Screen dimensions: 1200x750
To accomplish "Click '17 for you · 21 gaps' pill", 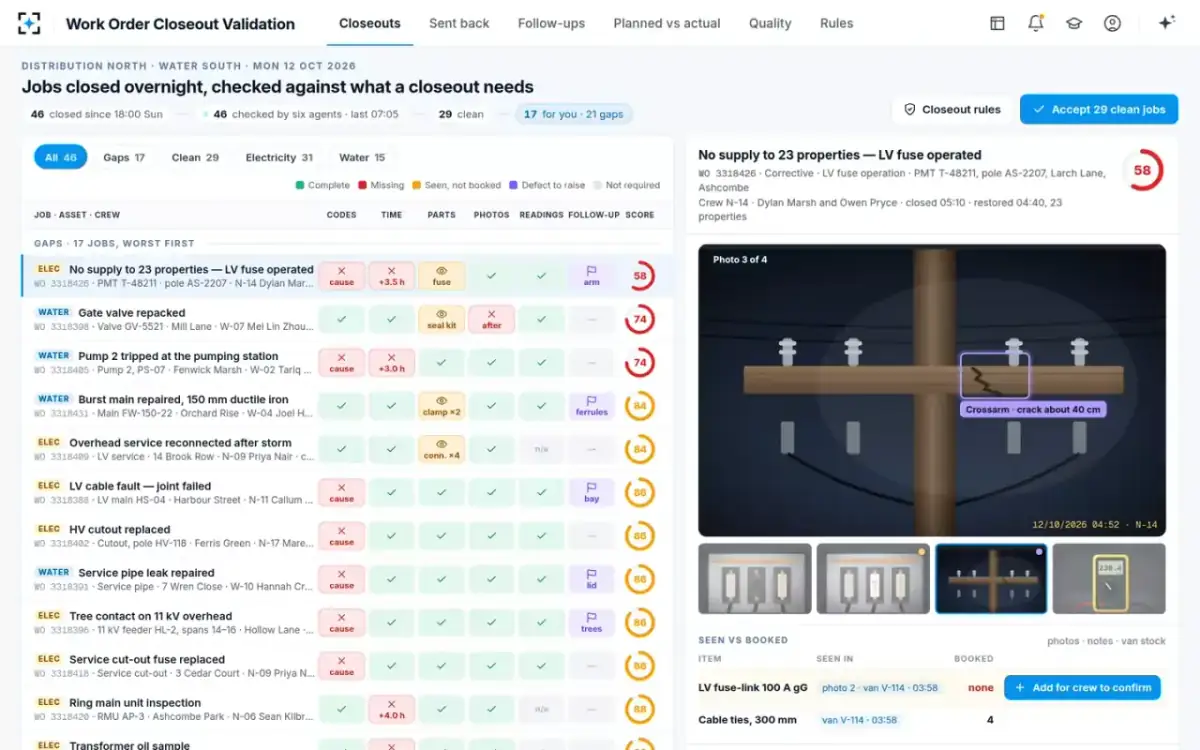I will point(574,114).
